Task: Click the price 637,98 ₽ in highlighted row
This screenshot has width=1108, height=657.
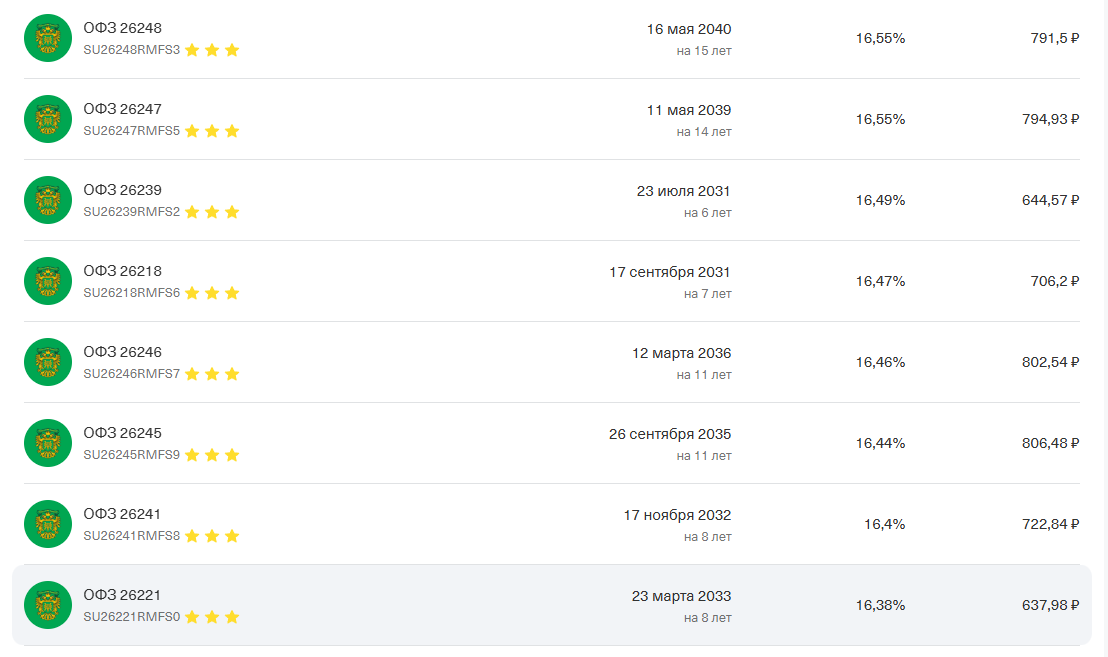Action: coord(1049,605)
